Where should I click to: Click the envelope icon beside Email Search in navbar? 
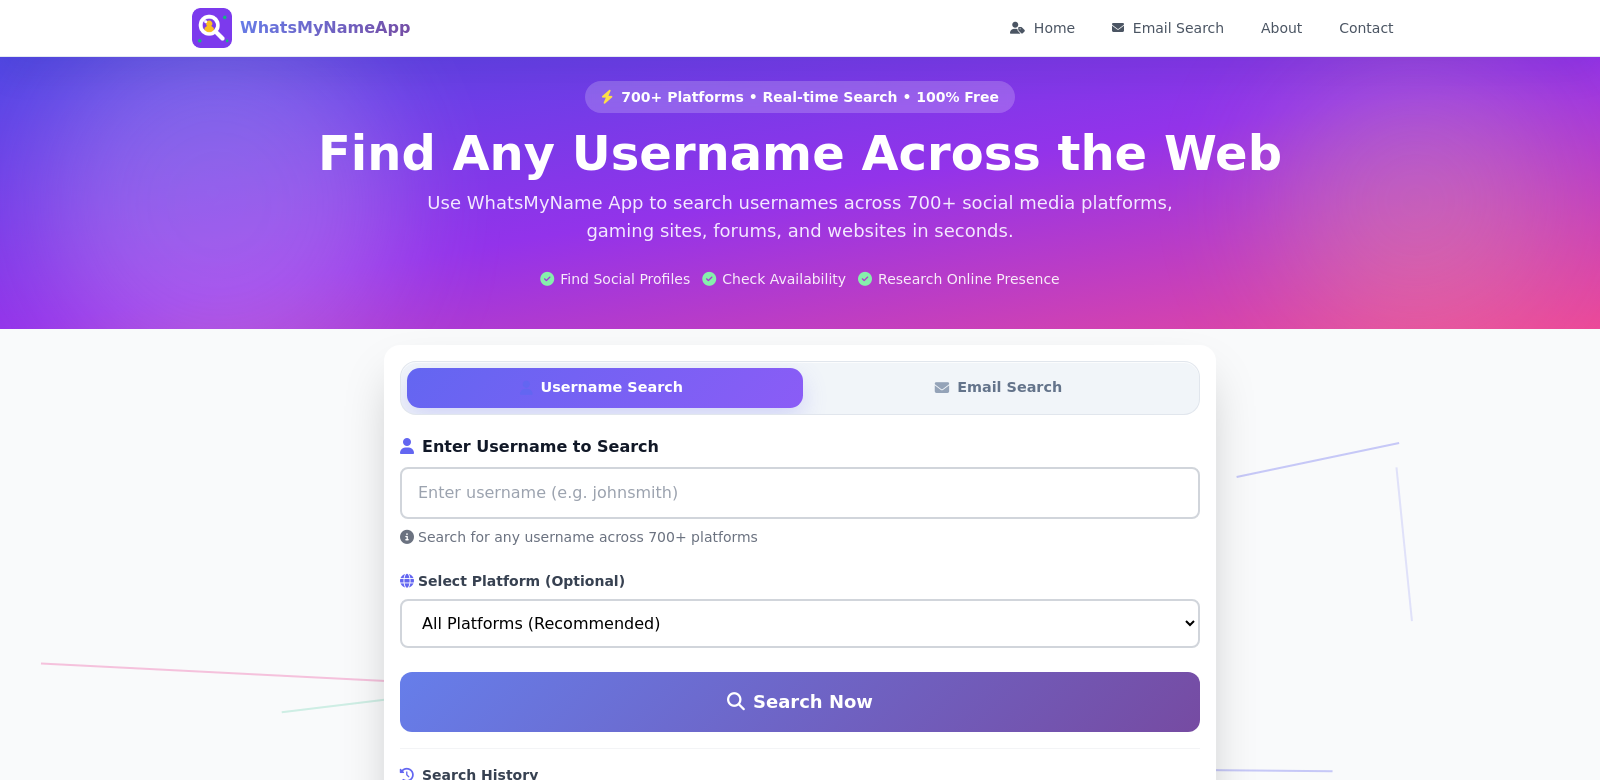point(1118,28)
